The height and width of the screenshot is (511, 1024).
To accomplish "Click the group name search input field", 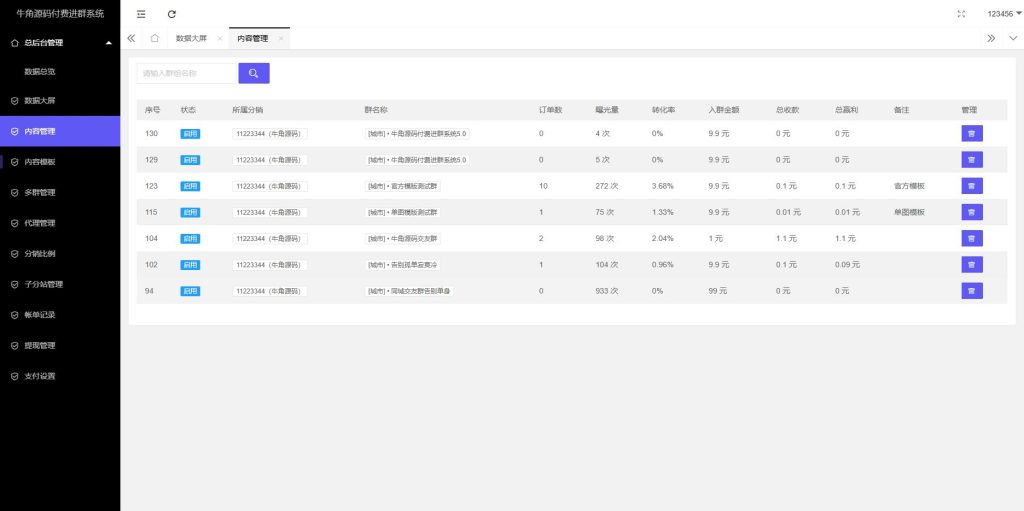I will [186, 73].
